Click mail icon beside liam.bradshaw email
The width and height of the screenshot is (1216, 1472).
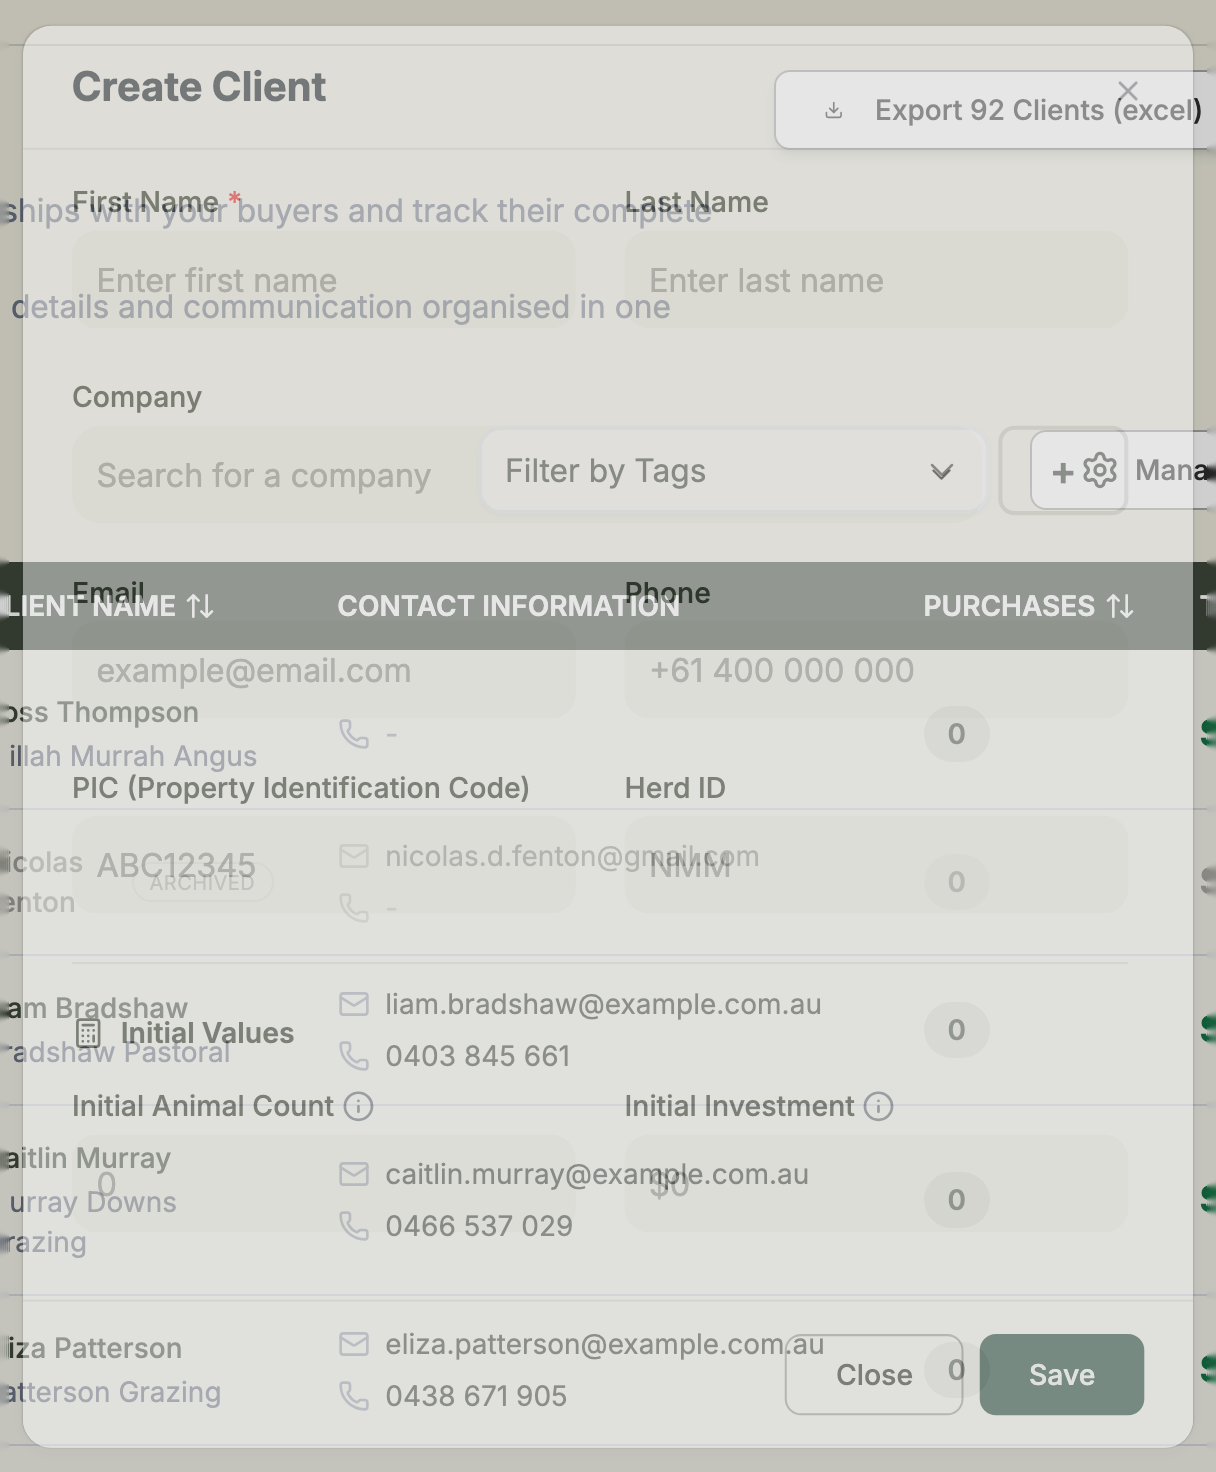354,1004
